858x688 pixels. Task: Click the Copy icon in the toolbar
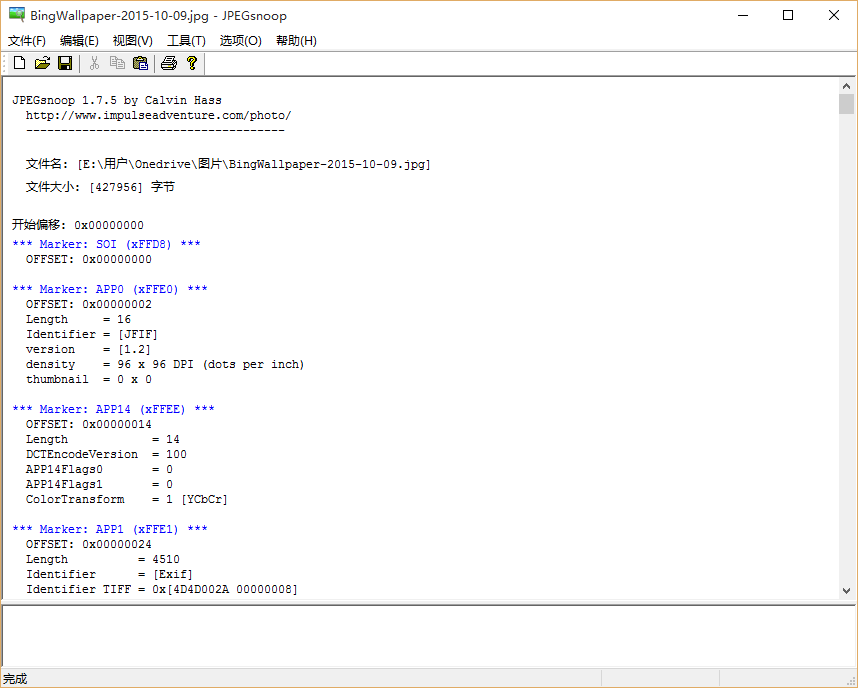[x=117, y=63]
